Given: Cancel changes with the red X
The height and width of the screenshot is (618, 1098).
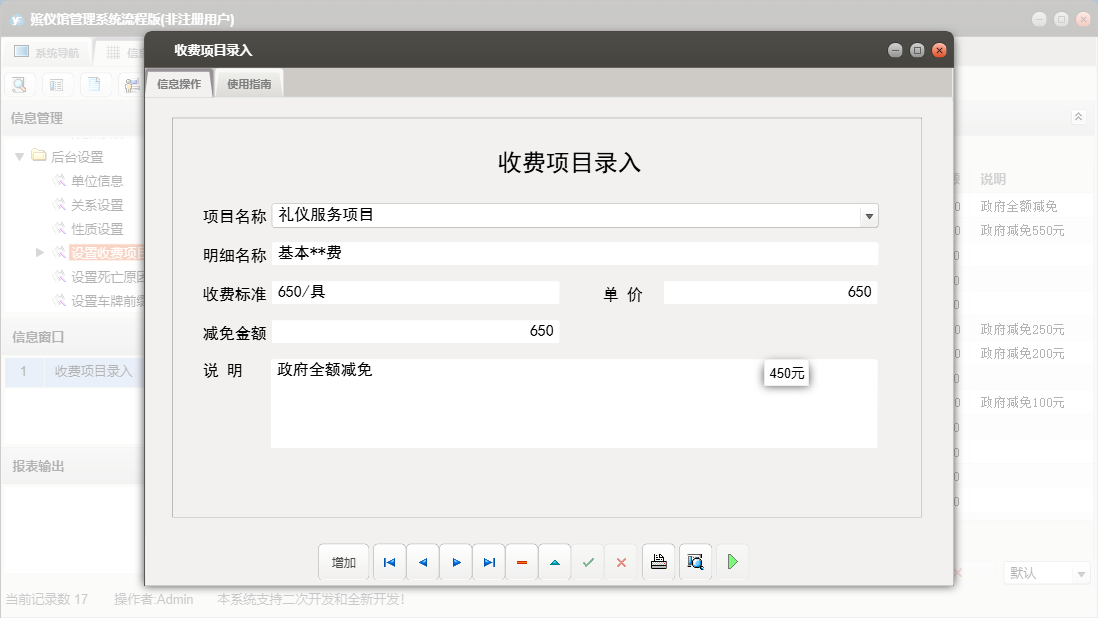Looking at the screenshot, I should [621, 562].
